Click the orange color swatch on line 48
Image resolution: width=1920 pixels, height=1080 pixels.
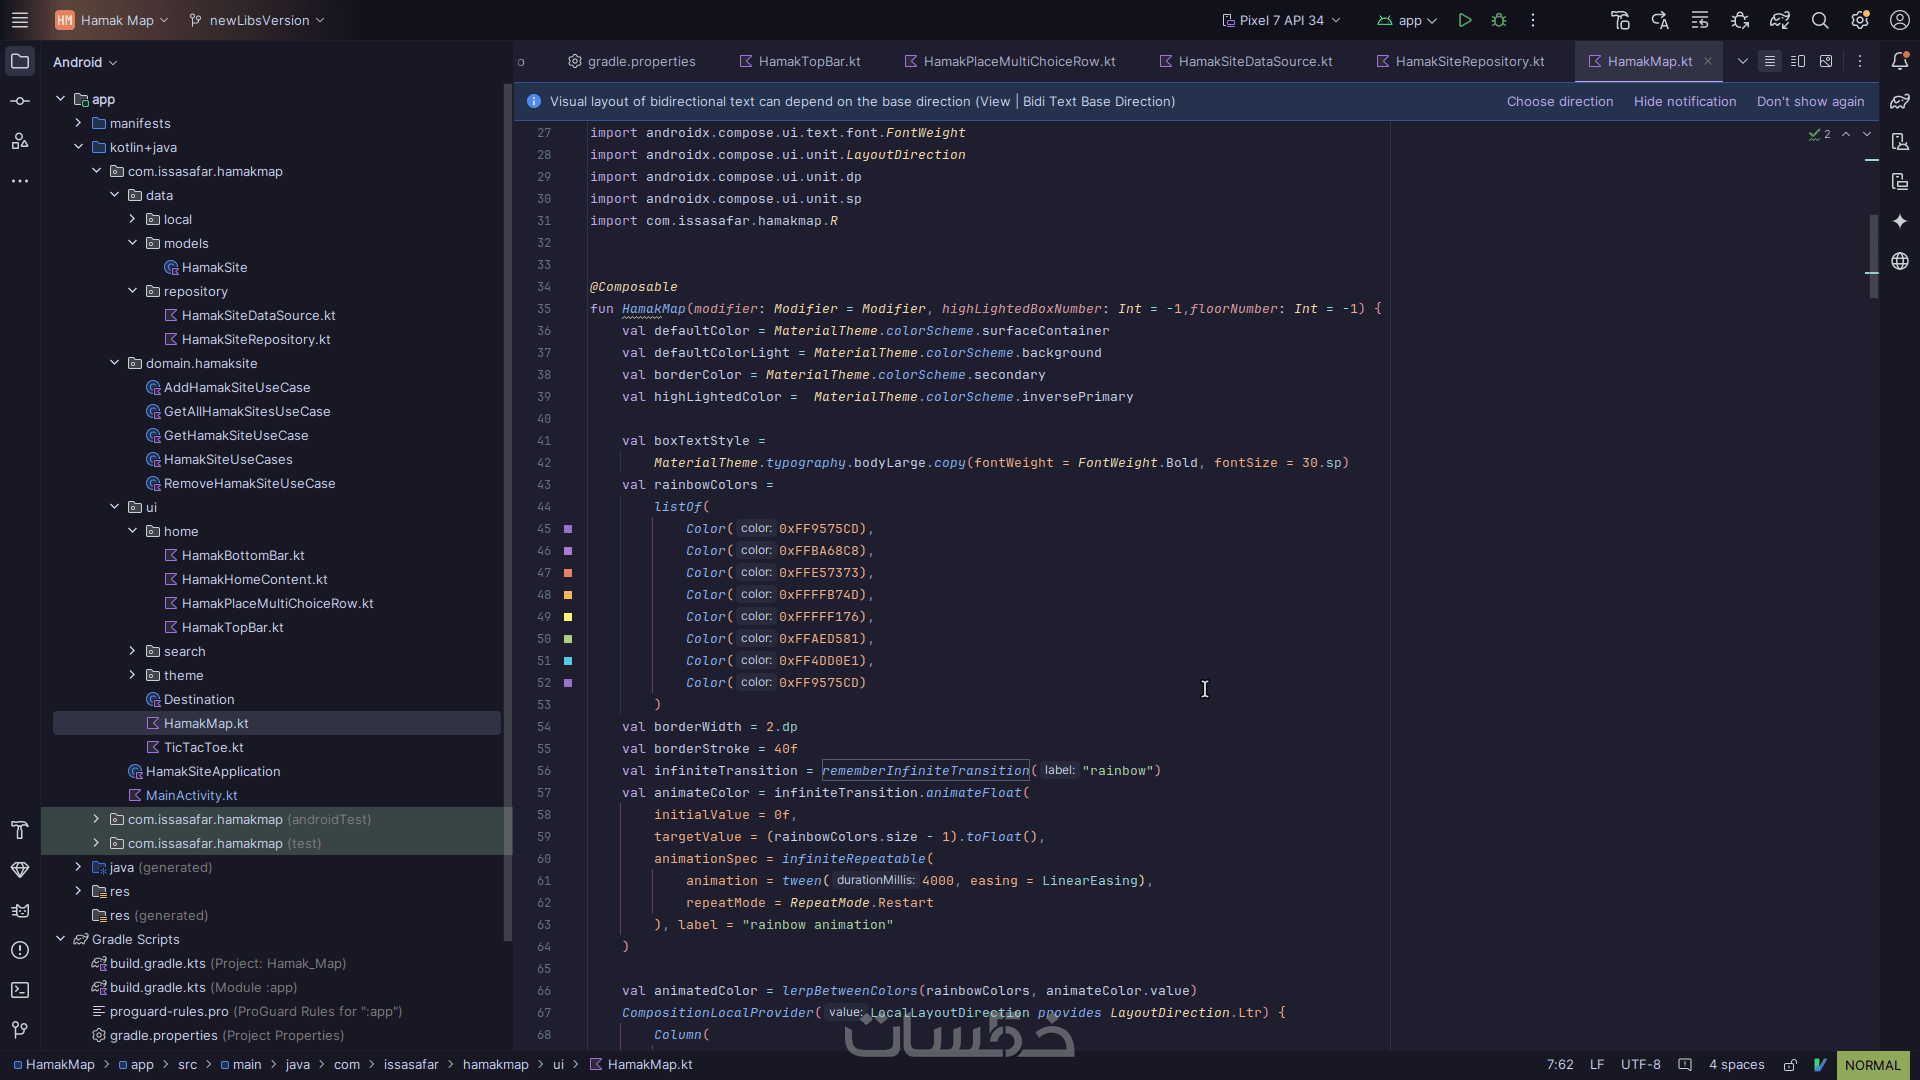[568, 595]
